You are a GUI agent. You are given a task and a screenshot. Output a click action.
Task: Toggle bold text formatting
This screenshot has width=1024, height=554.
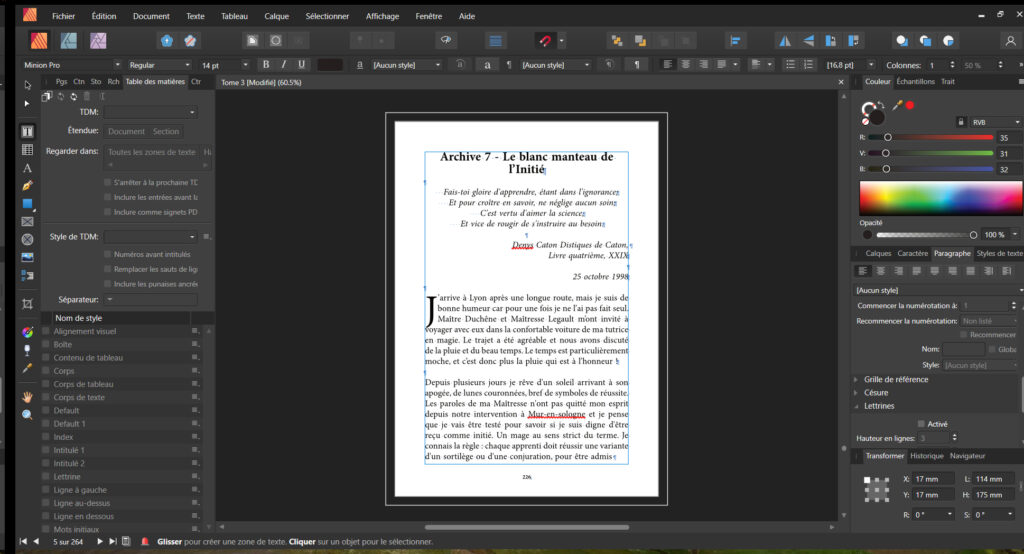click(266, 65)
